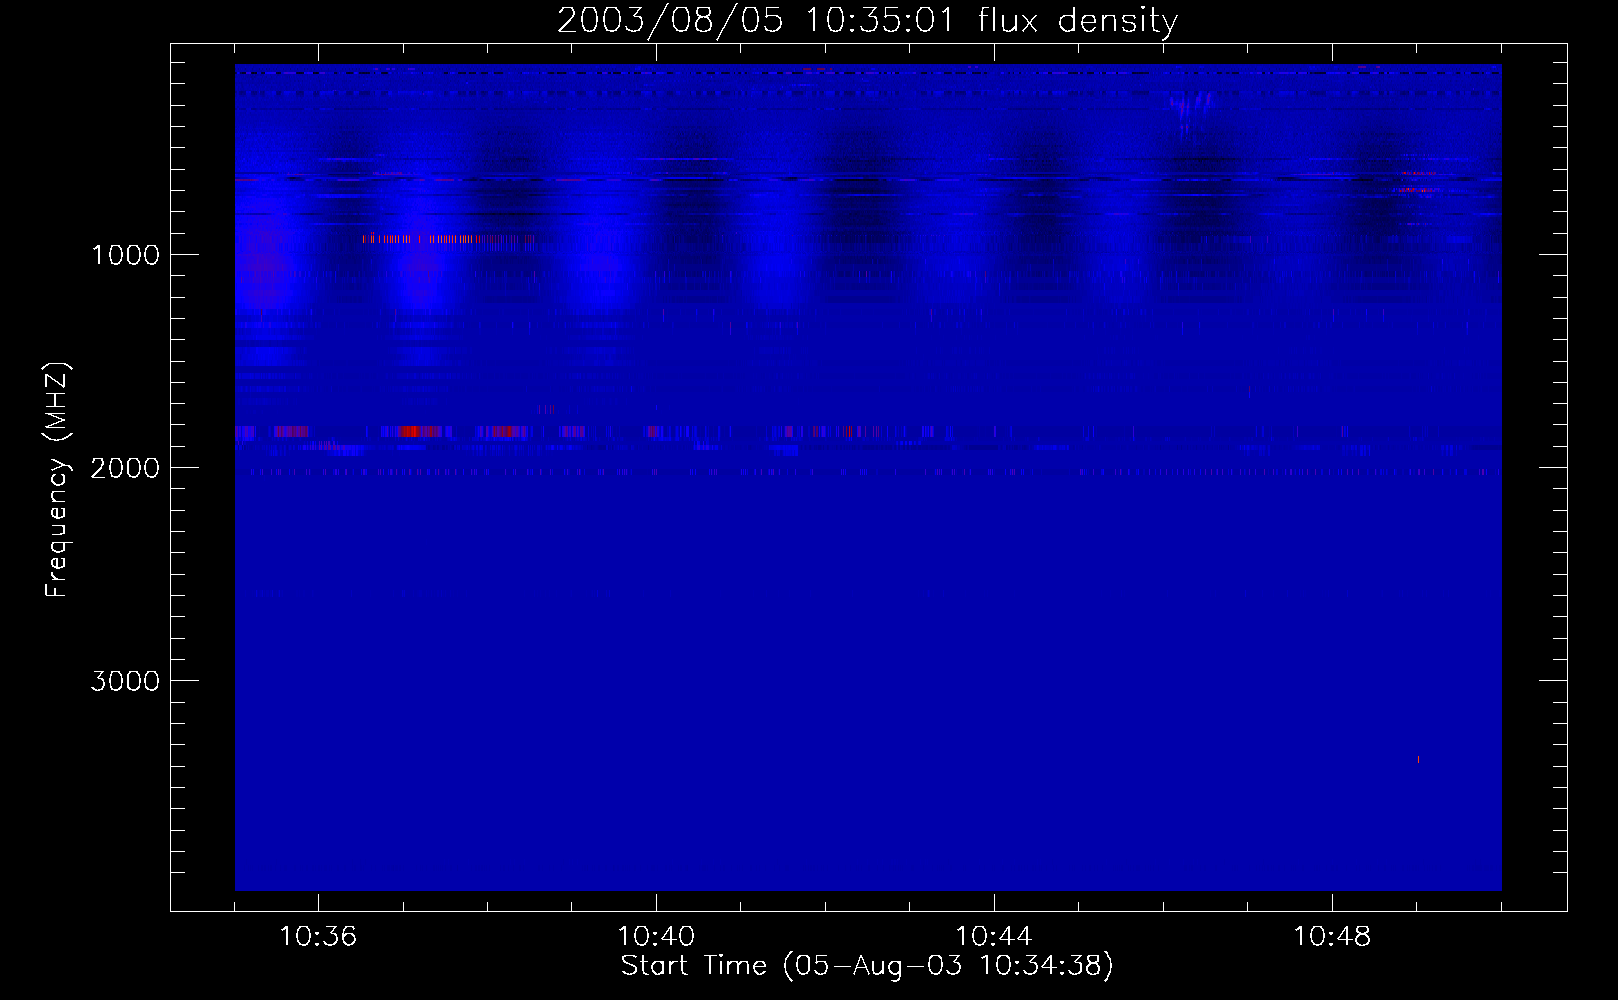Select the 2000 frequency axis label
This screenshot has width=1618, height=1000.
(x=125, y=468)
